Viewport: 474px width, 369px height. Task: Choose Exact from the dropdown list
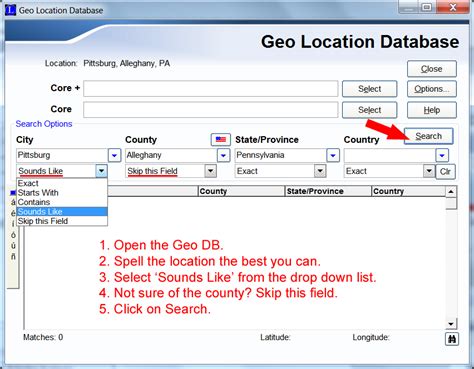62,183
